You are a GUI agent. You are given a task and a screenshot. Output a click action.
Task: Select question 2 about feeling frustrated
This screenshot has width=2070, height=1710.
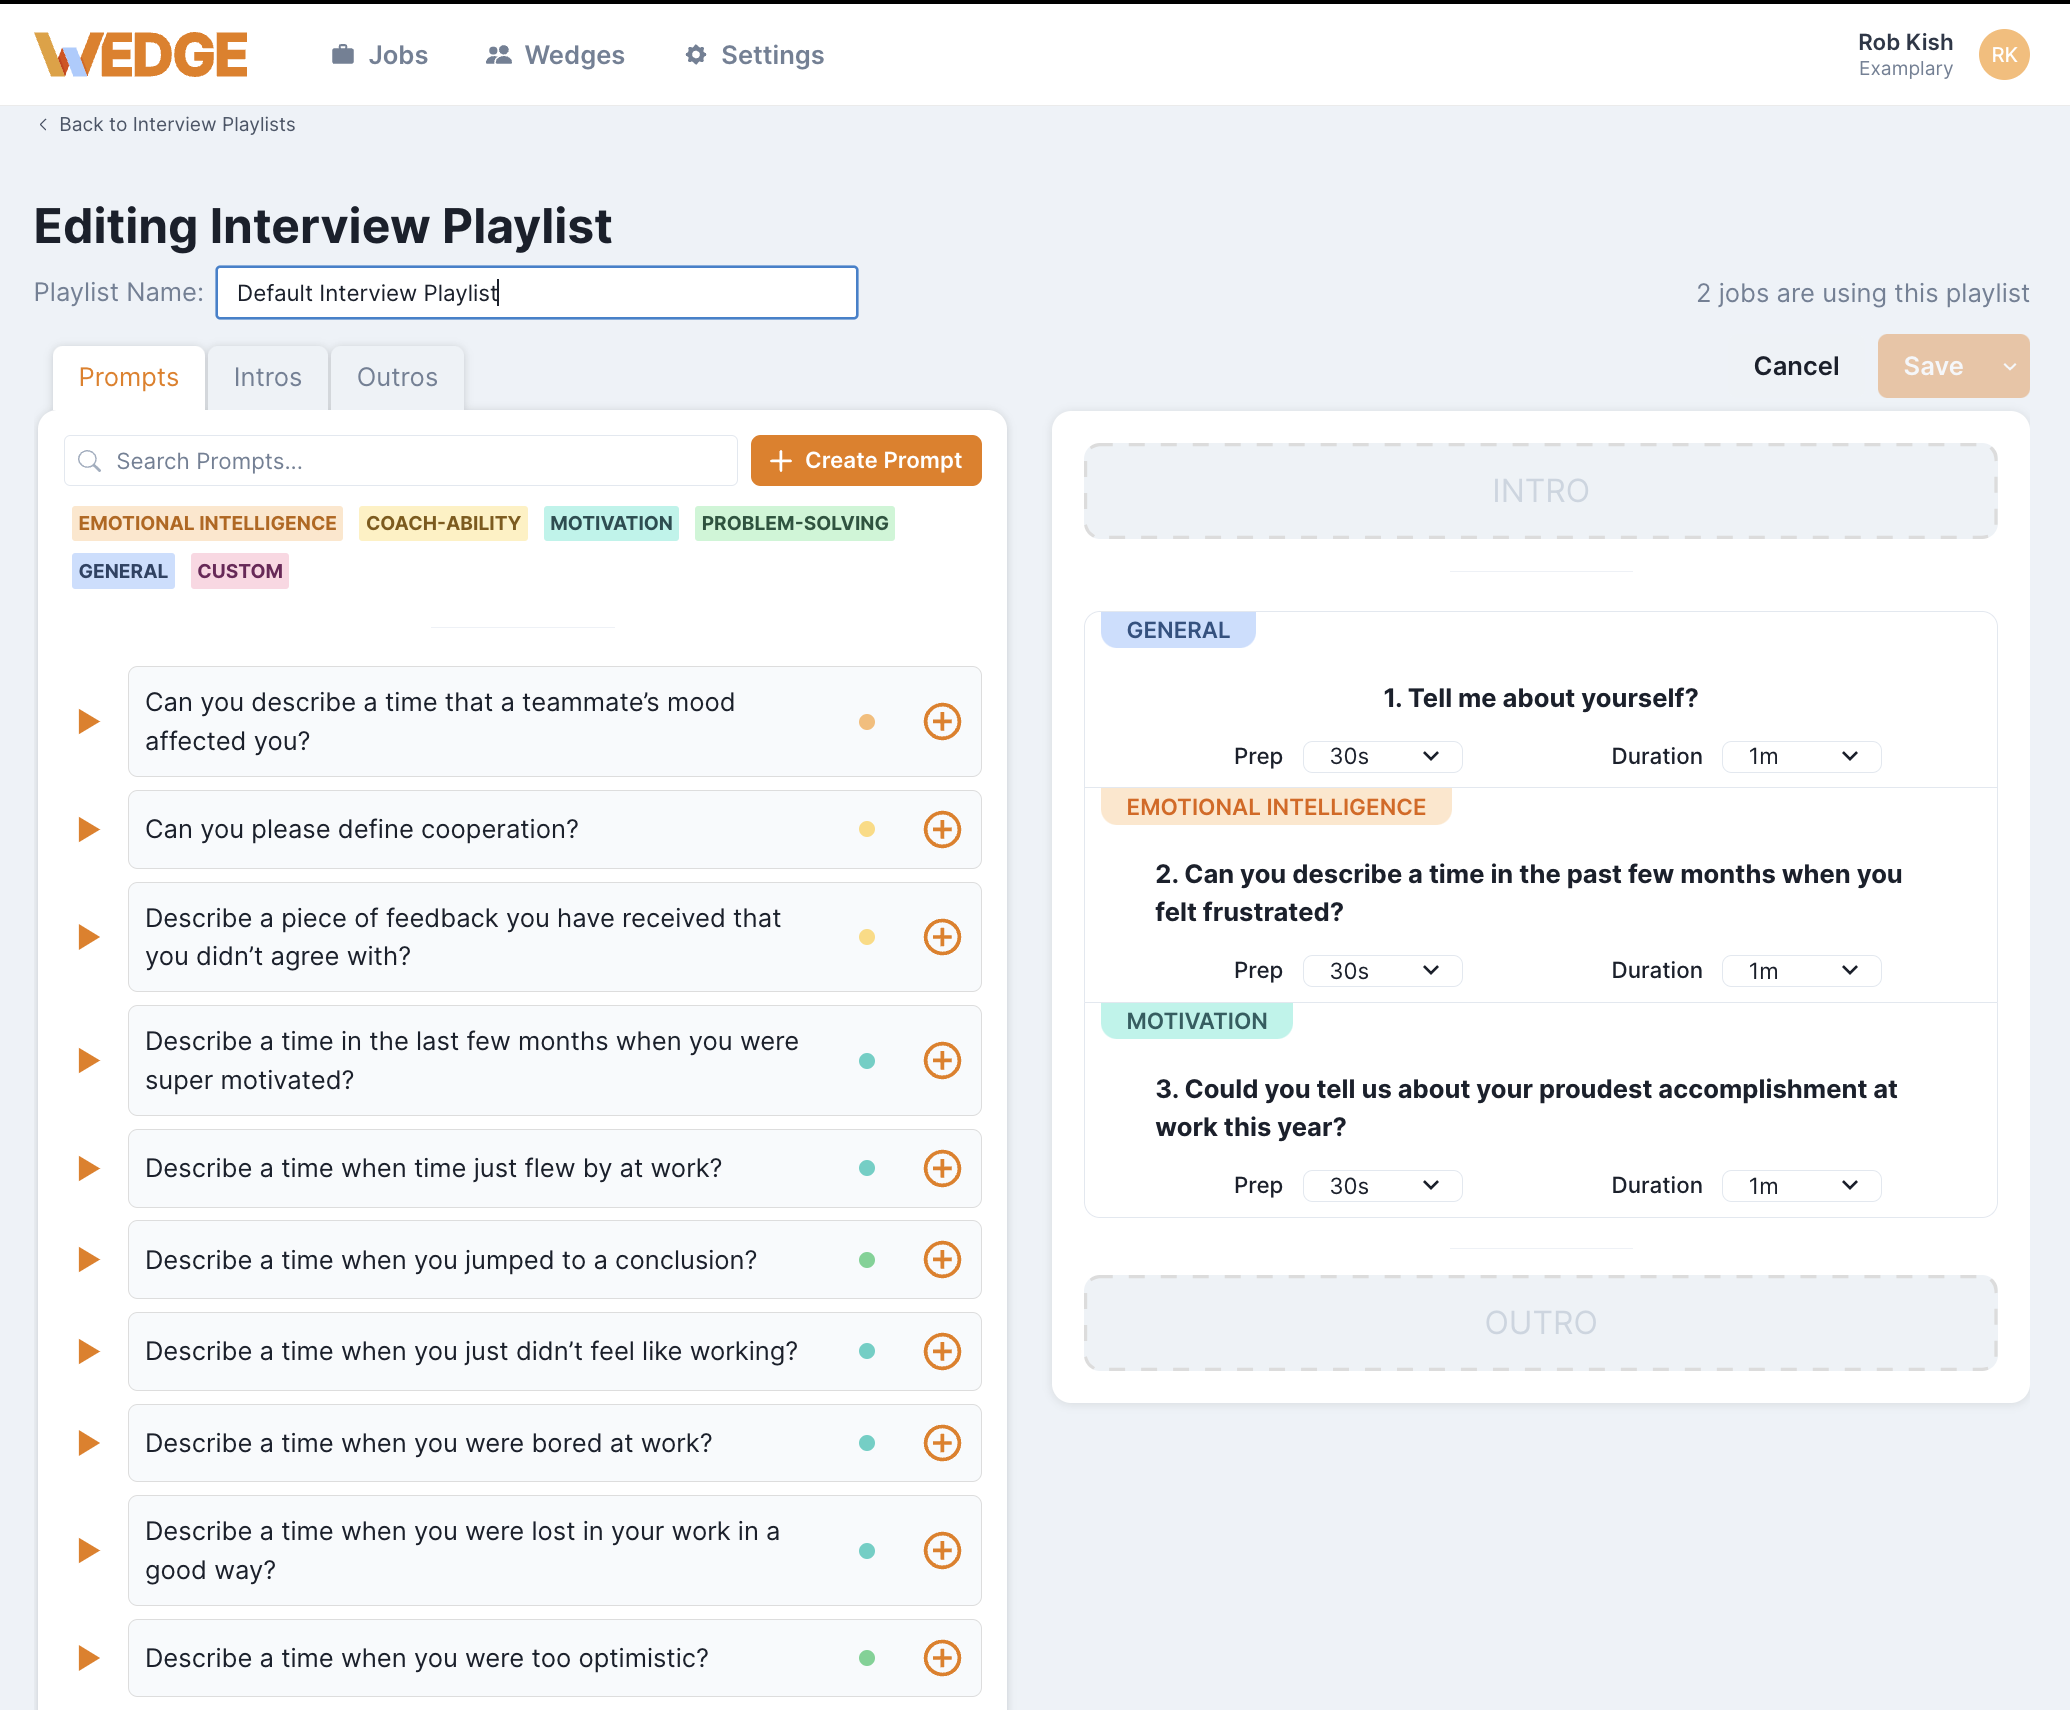pos(1529,893)
